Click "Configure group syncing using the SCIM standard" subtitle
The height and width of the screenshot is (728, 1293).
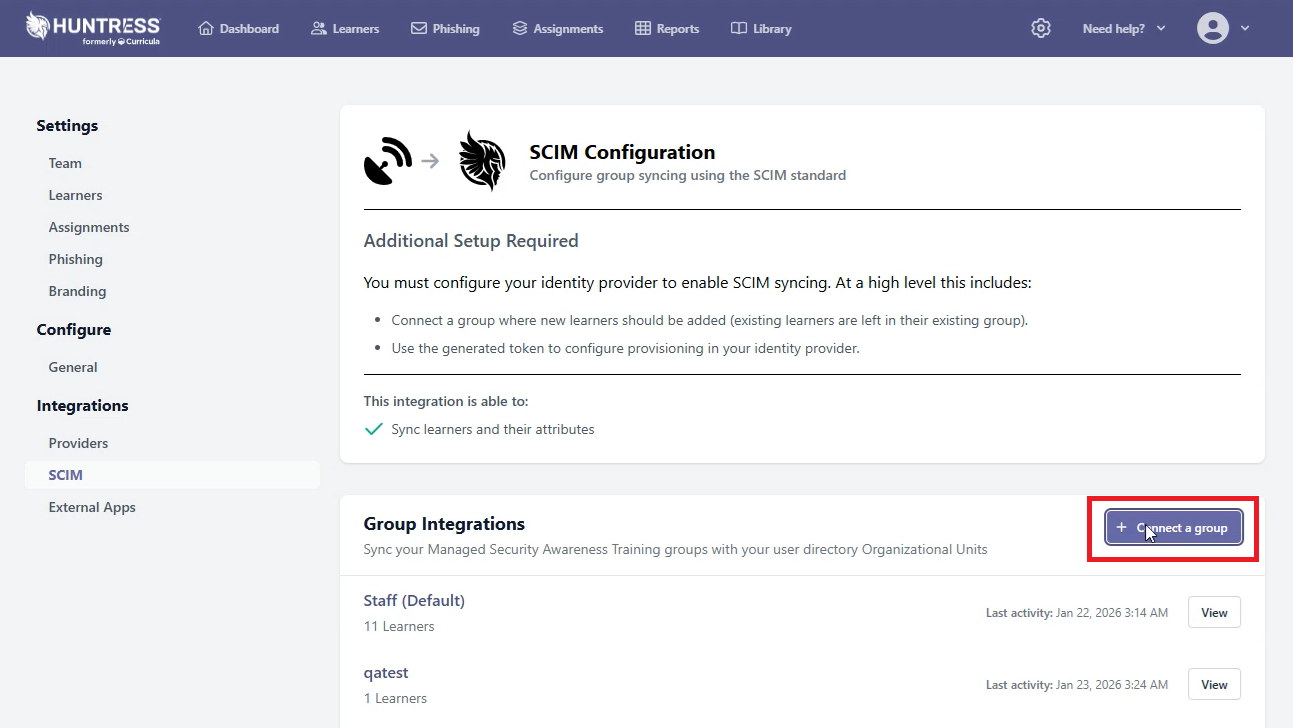point(688,176)
